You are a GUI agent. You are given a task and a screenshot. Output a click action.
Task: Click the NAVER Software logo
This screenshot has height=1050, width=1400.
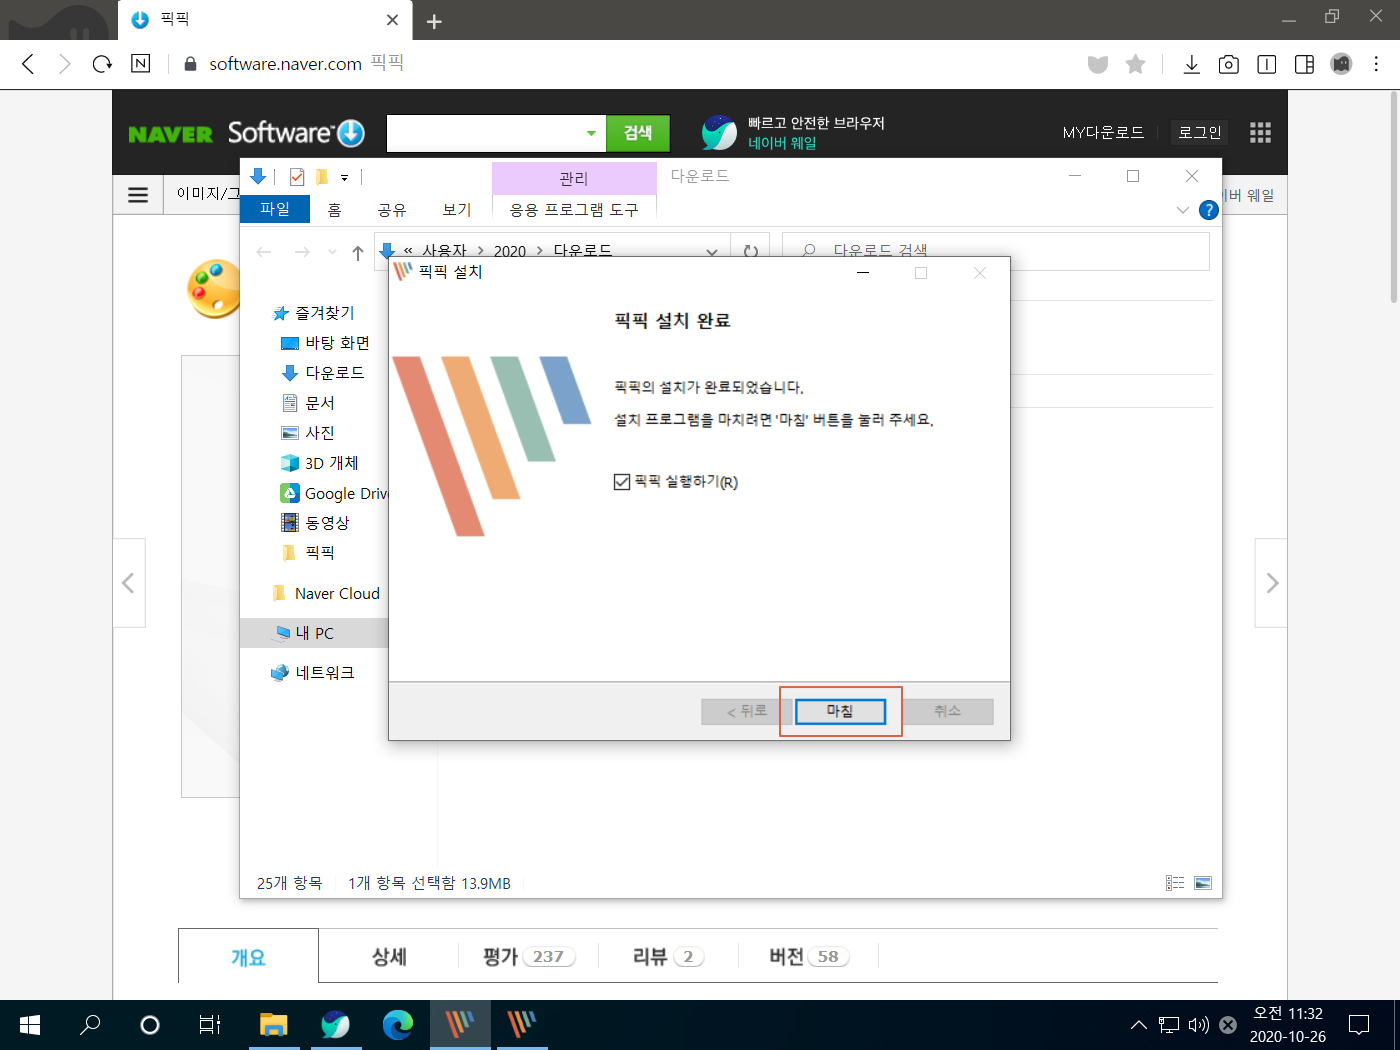(246, 133)
